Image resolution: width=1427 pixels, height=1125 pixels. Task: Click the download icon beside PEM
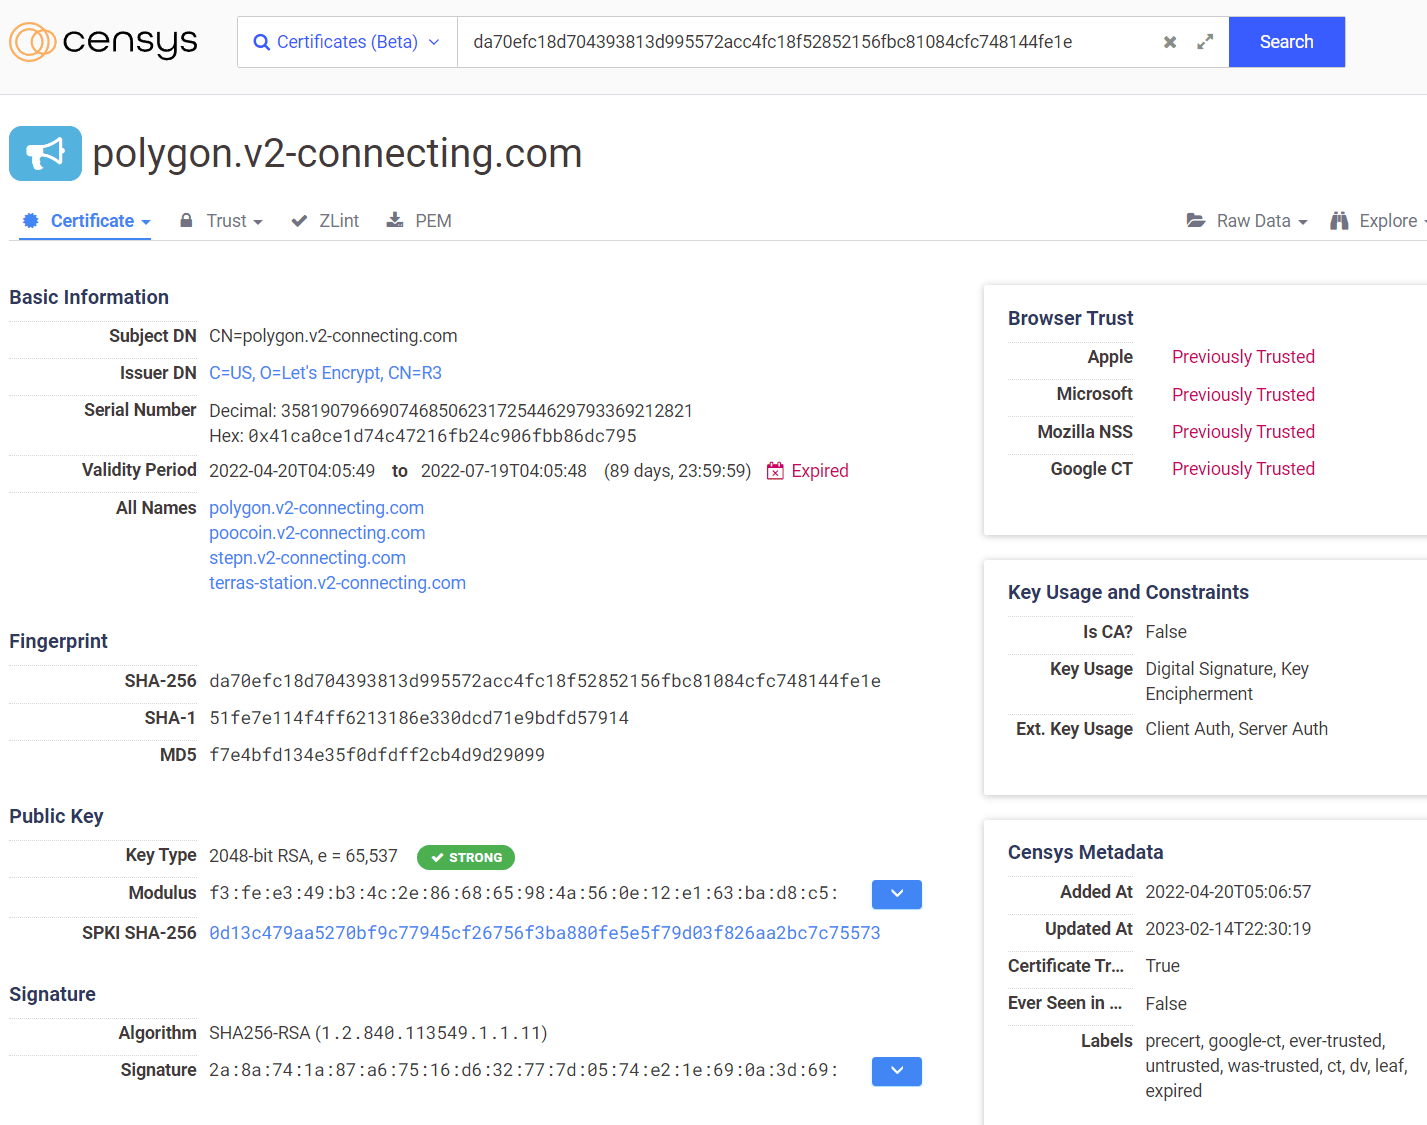[x=395, y=220]
